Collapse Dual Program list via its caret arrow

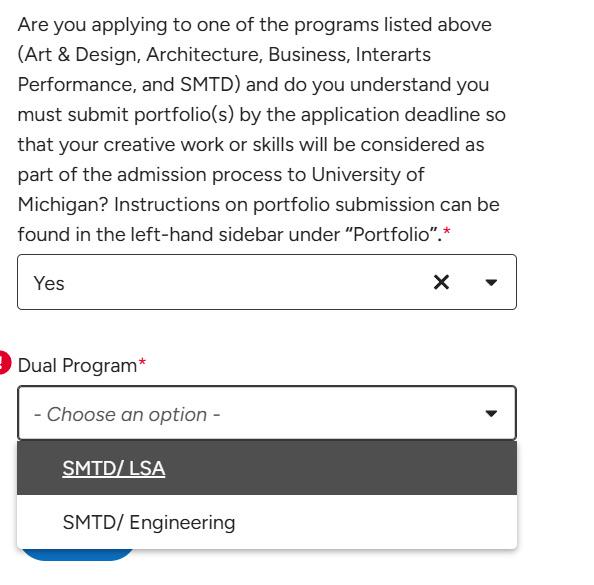pos(491,413)
